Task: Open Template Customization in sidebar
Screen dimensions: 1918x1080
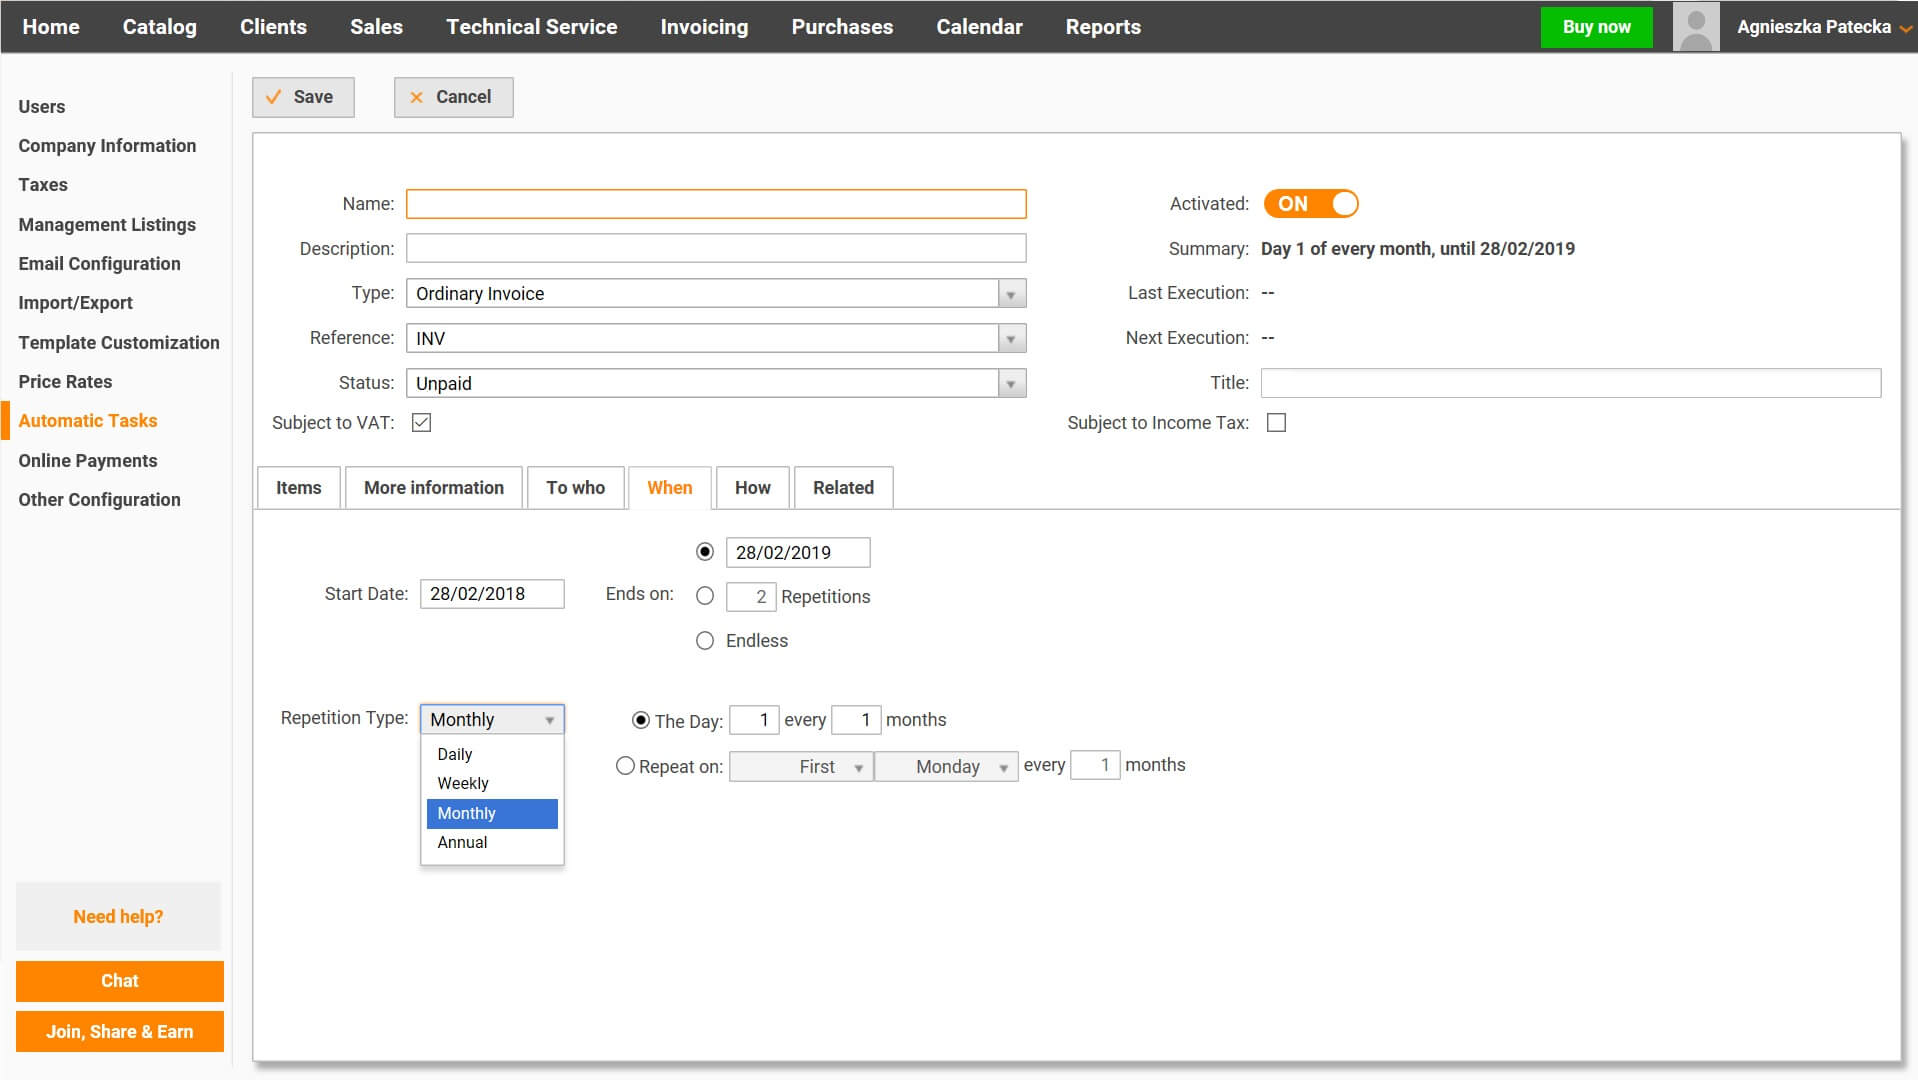Action: [x=119, y=343]
